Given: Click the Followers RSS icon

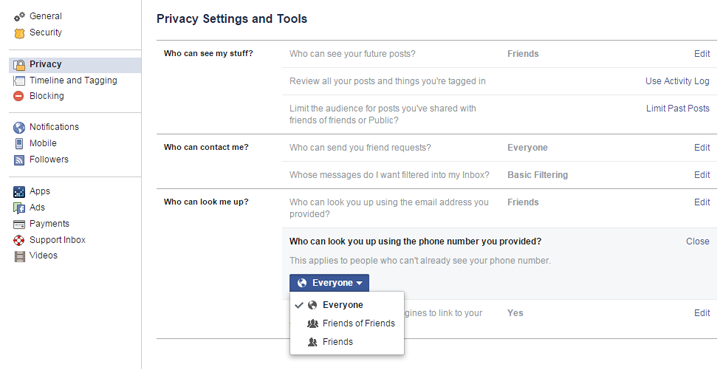Looking at the screenshot, I should pos(19,160).
